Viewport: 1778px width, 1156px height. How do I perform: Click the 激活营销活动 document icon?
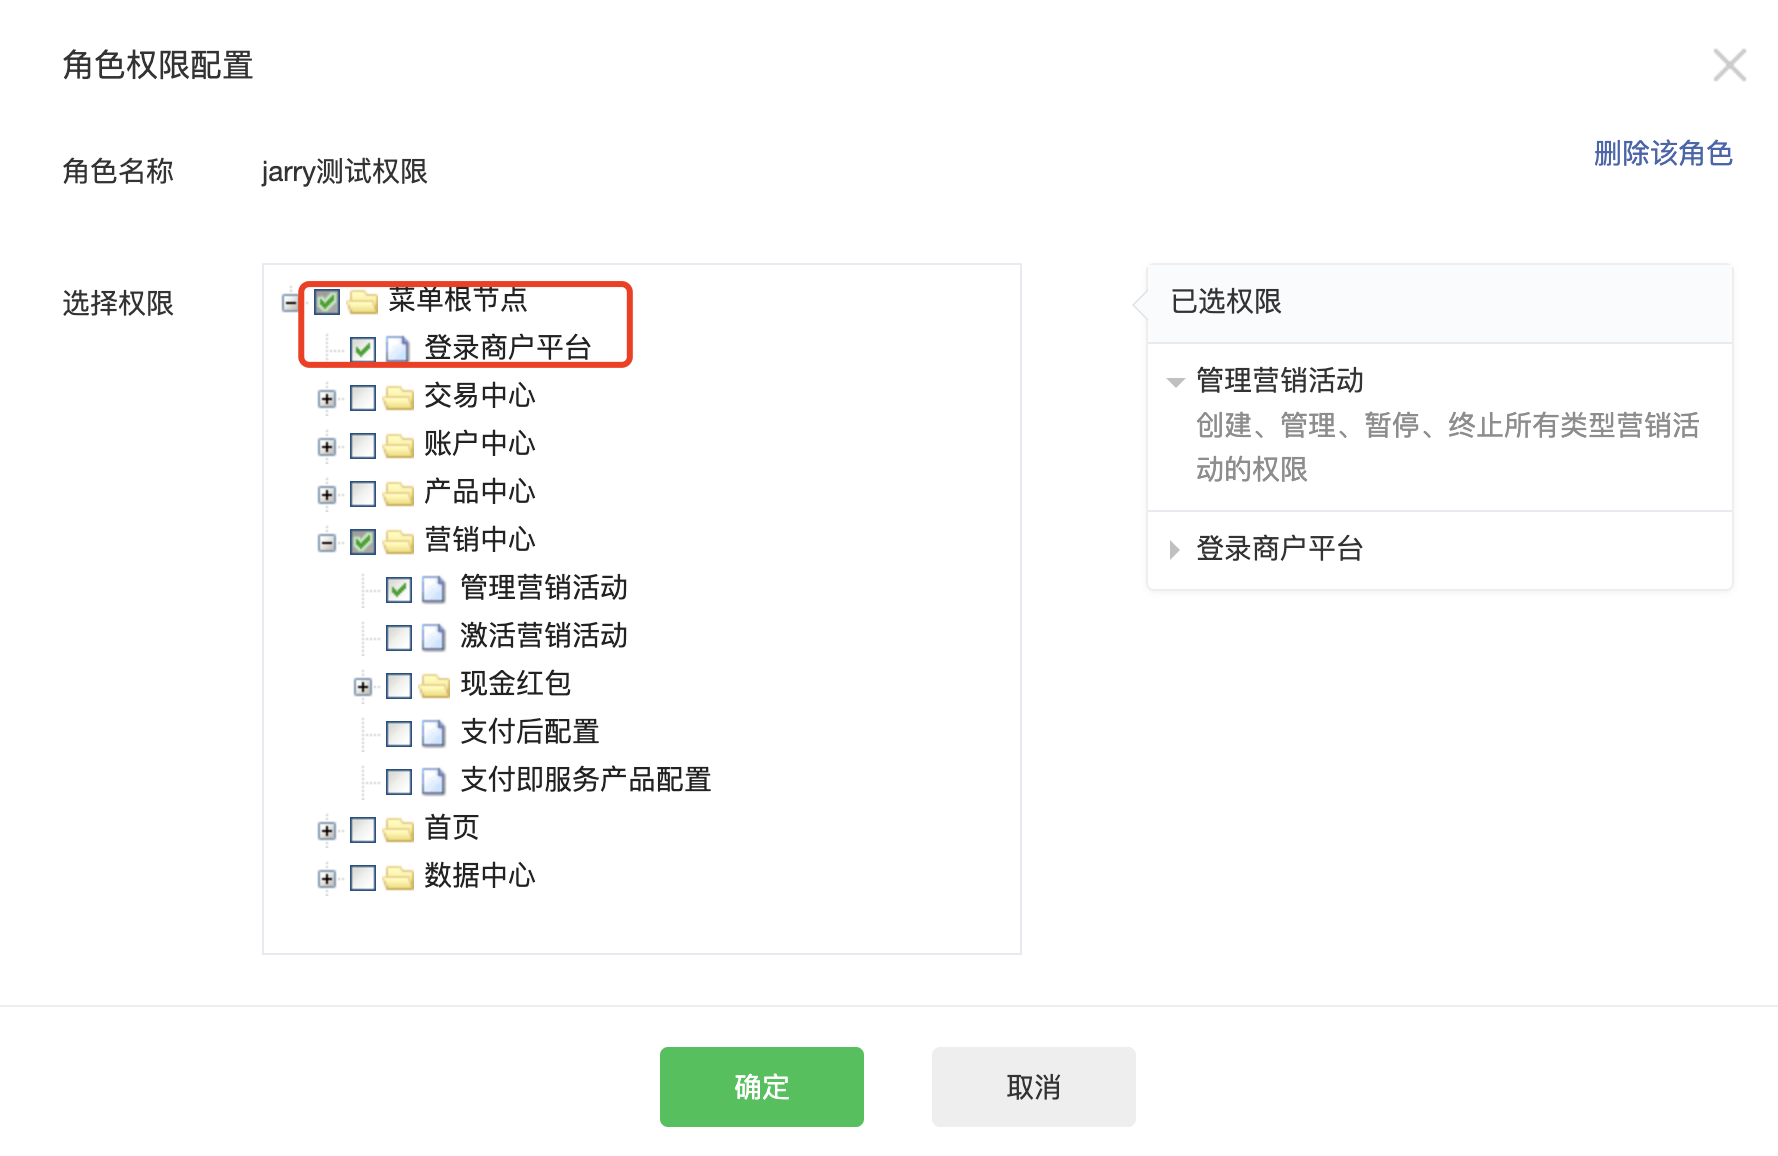pos(434,638)
